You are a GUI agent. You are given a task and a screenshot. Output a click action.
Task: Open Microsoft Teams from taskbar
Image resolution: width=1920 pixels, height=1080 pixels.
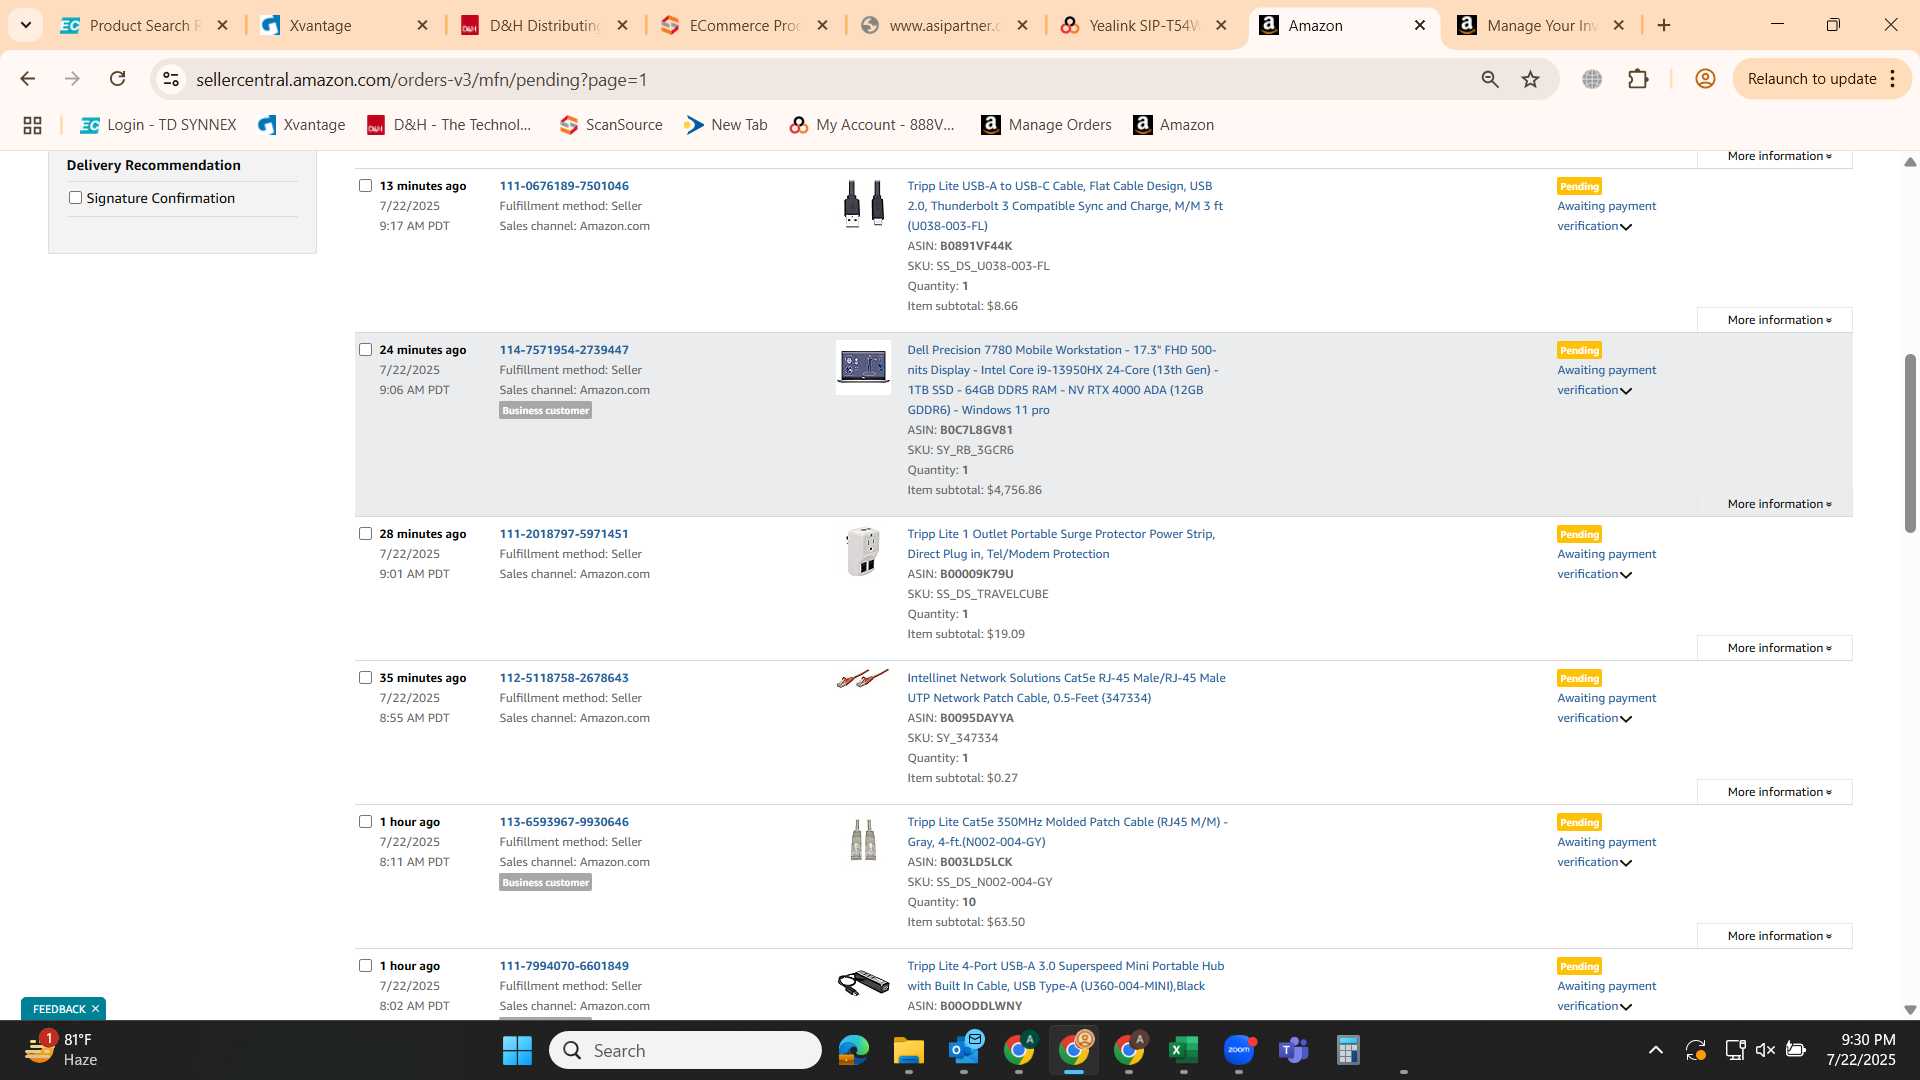(1294, 1050)
